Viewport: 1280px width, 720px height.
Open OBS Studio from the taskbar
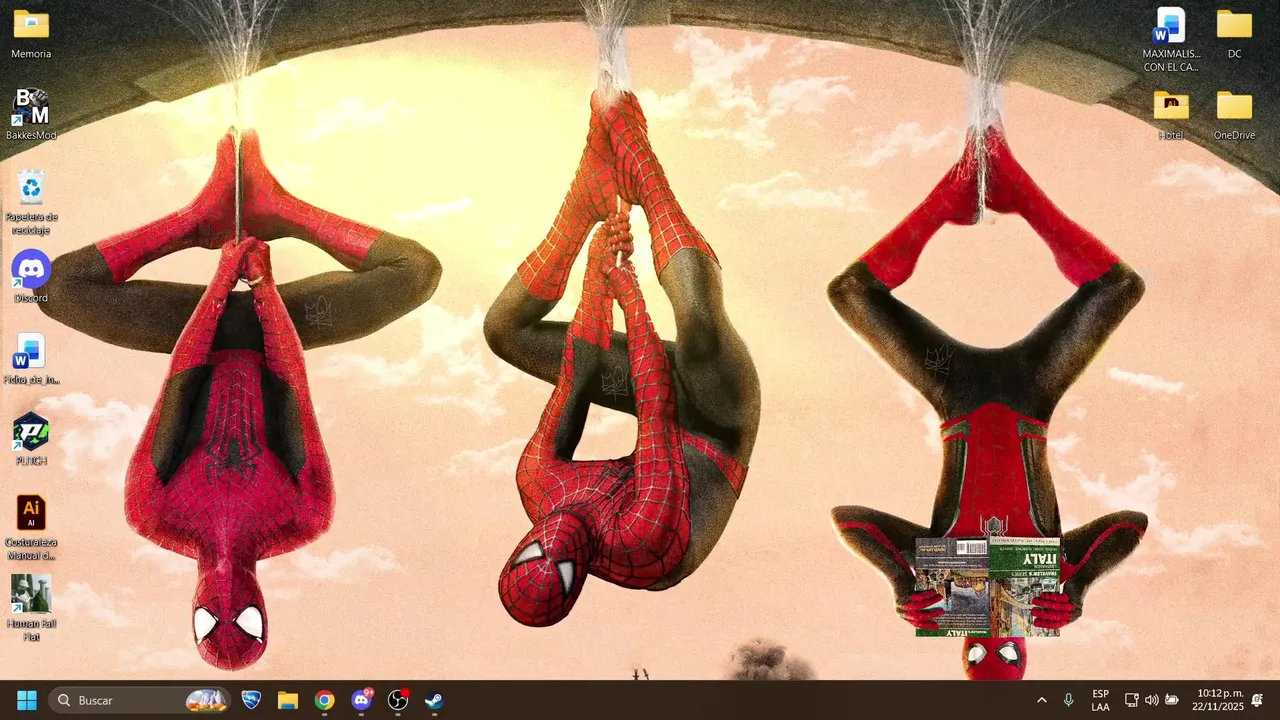(398, 700)
